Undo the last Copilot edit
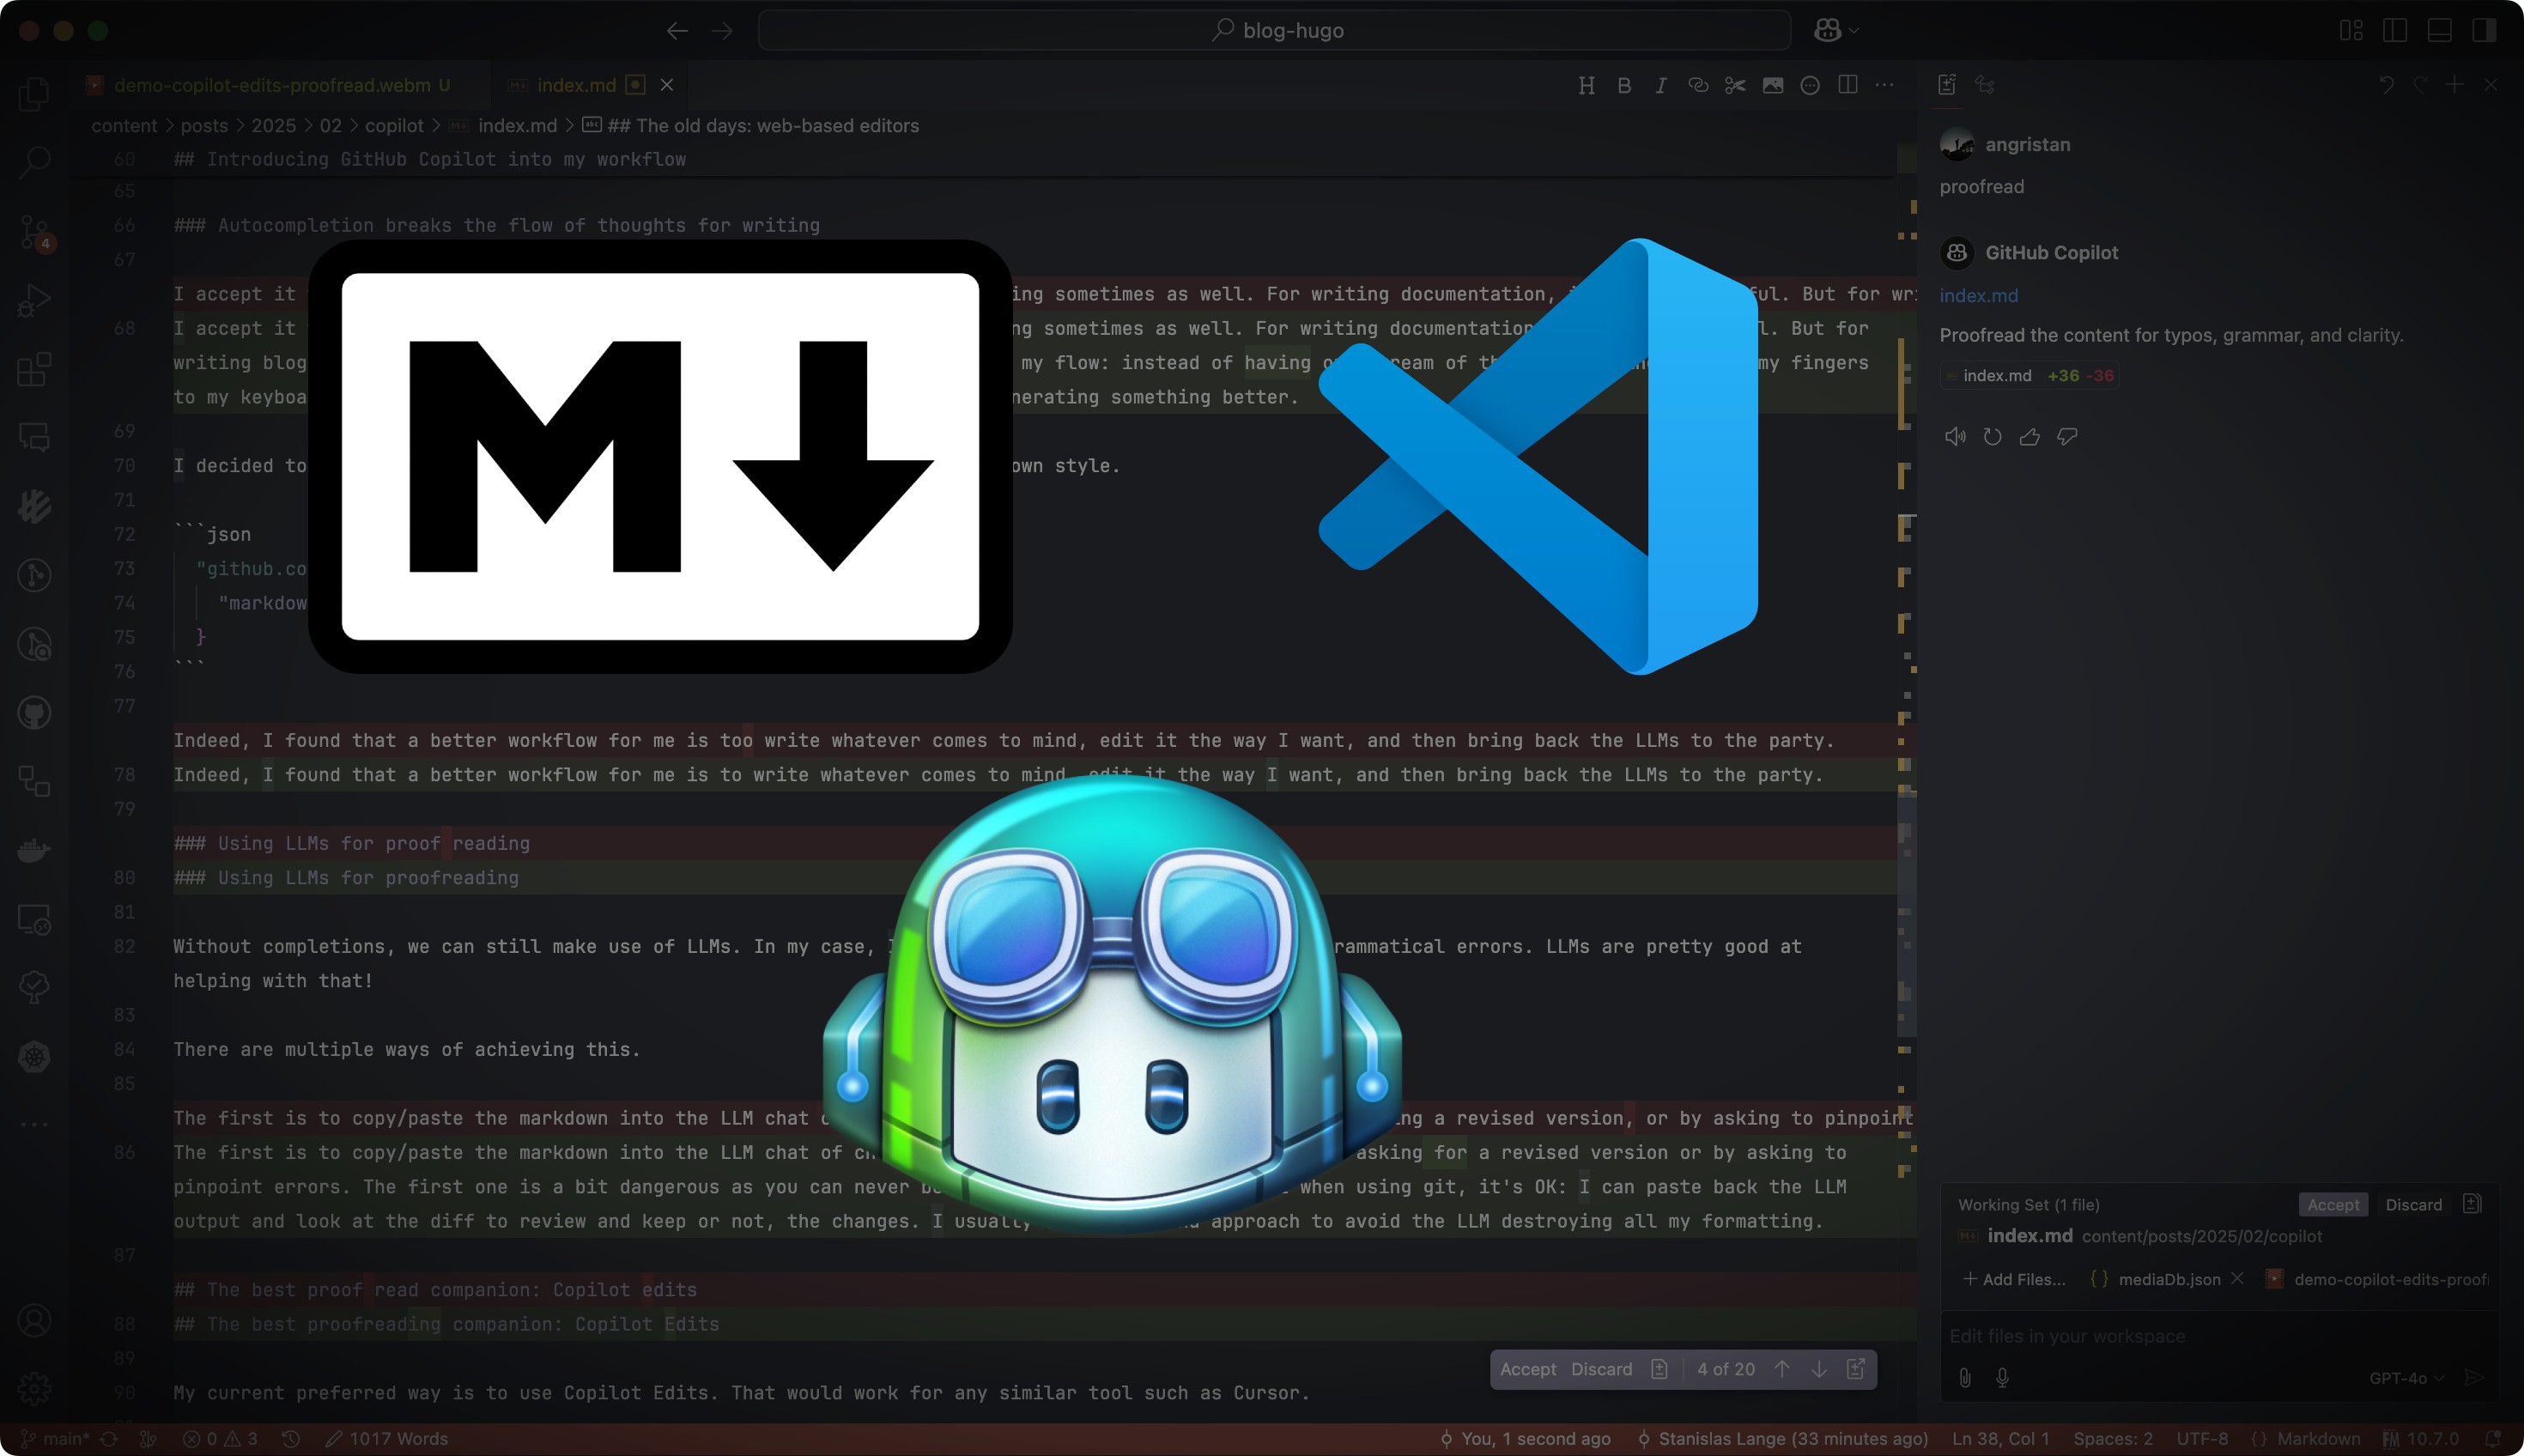2524x1456 pixels. click(2387, 85)
